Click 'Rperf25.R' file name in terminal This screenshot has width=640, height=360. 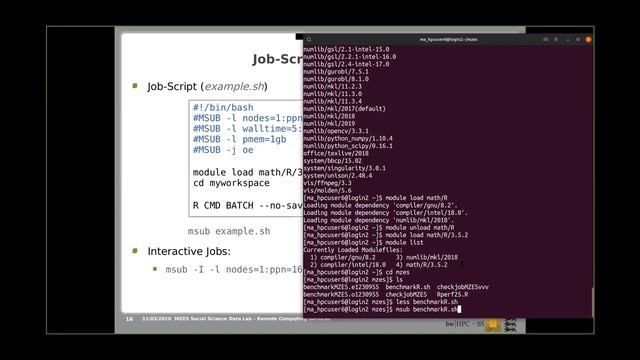click(x=452, y=295)
